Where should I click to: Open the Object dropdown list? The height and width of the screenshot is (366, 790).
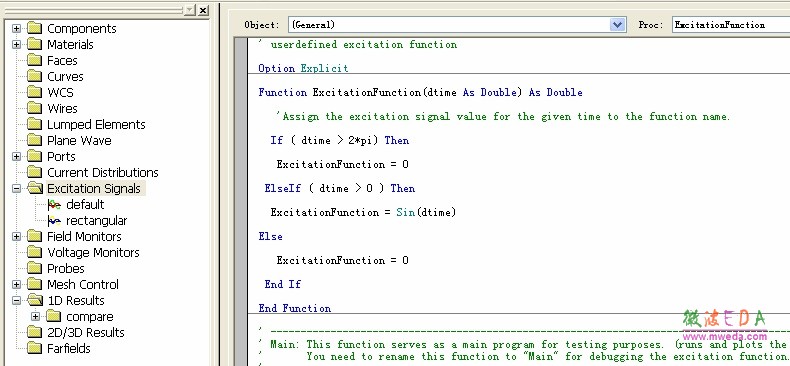618,25
